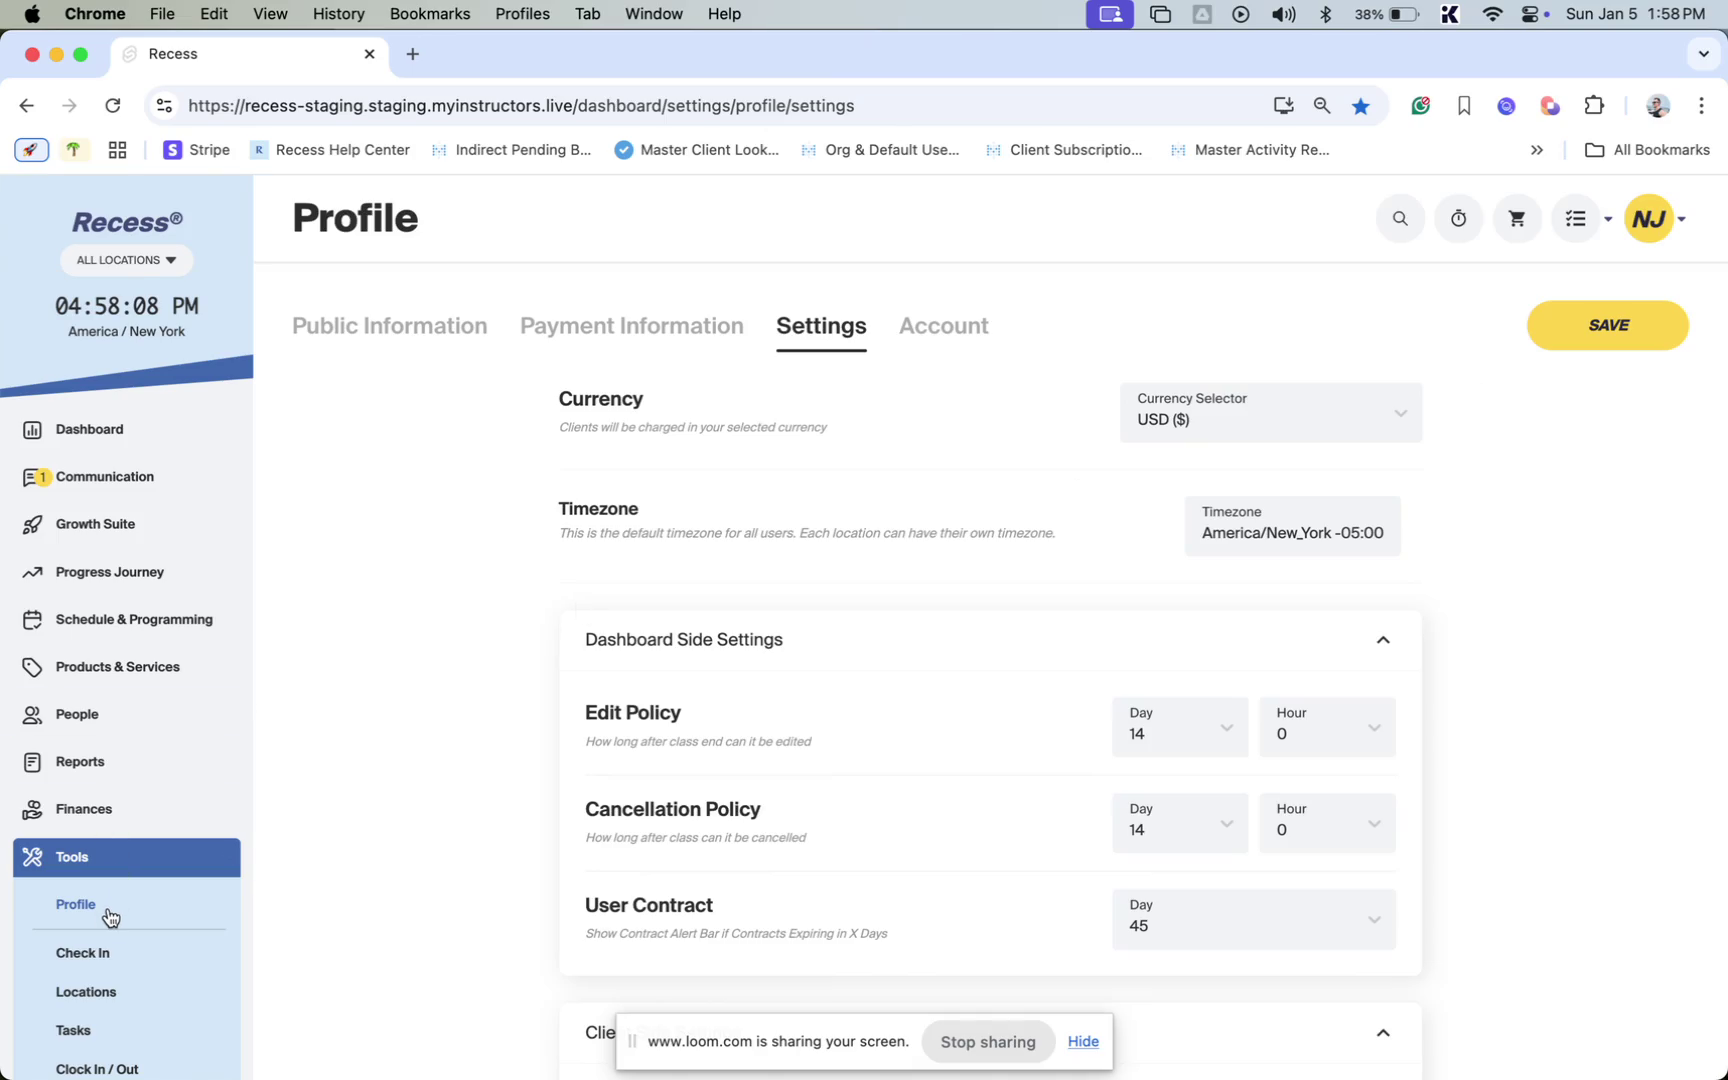Open the stopwatch timer icon
Screen dimensions: 1728x1080
coord(1458,219)
